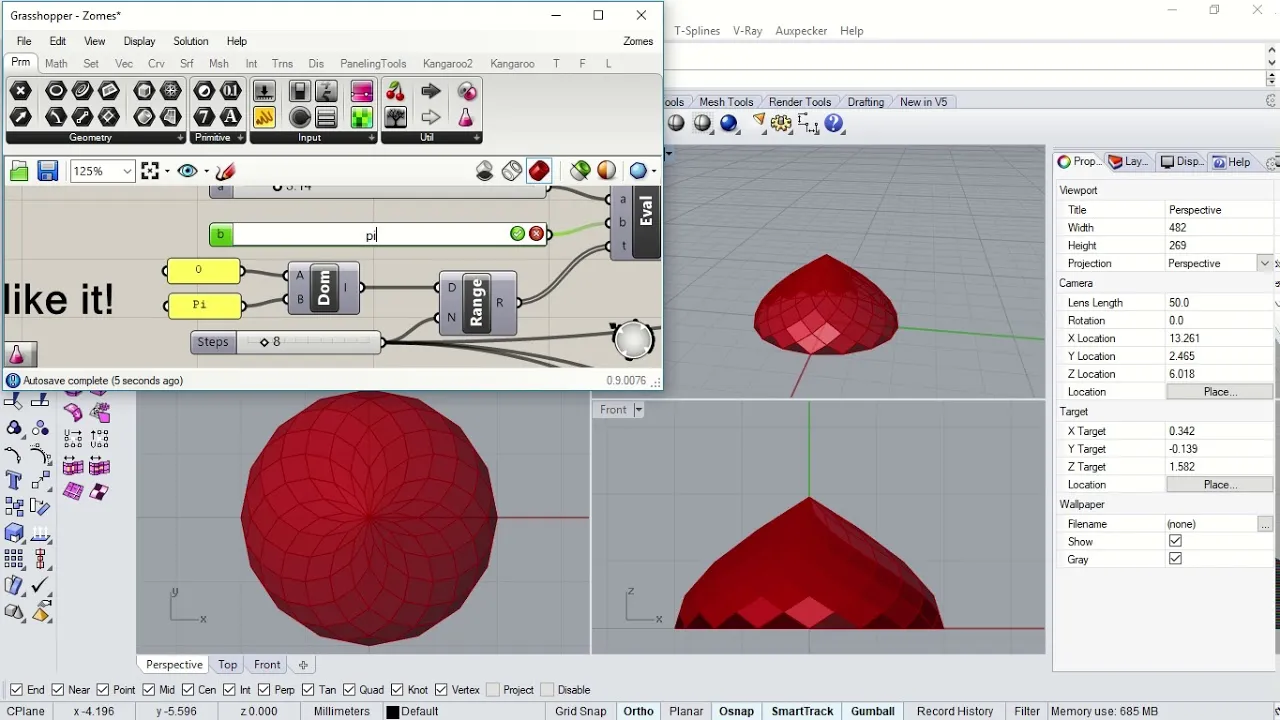Click the Rhino Options gear icon
1280x720 pixels.
coord(781,123)
